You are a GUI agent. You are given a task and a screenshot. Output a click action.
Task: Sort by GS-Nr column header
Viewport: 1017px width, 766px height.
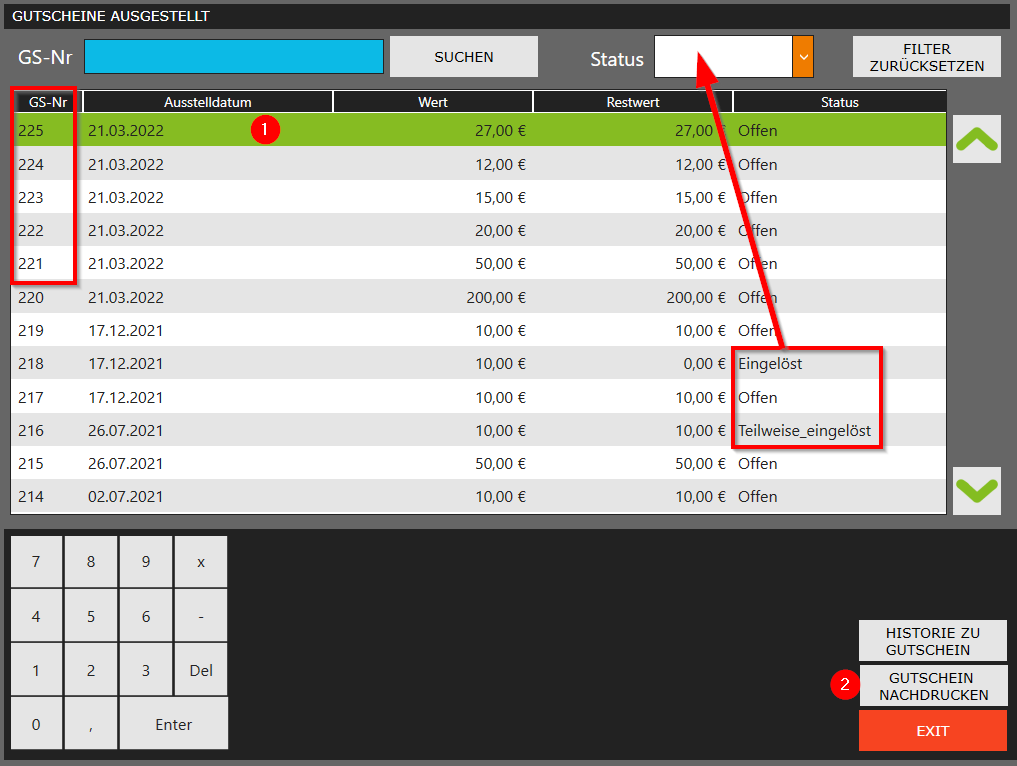coord(47,102)
